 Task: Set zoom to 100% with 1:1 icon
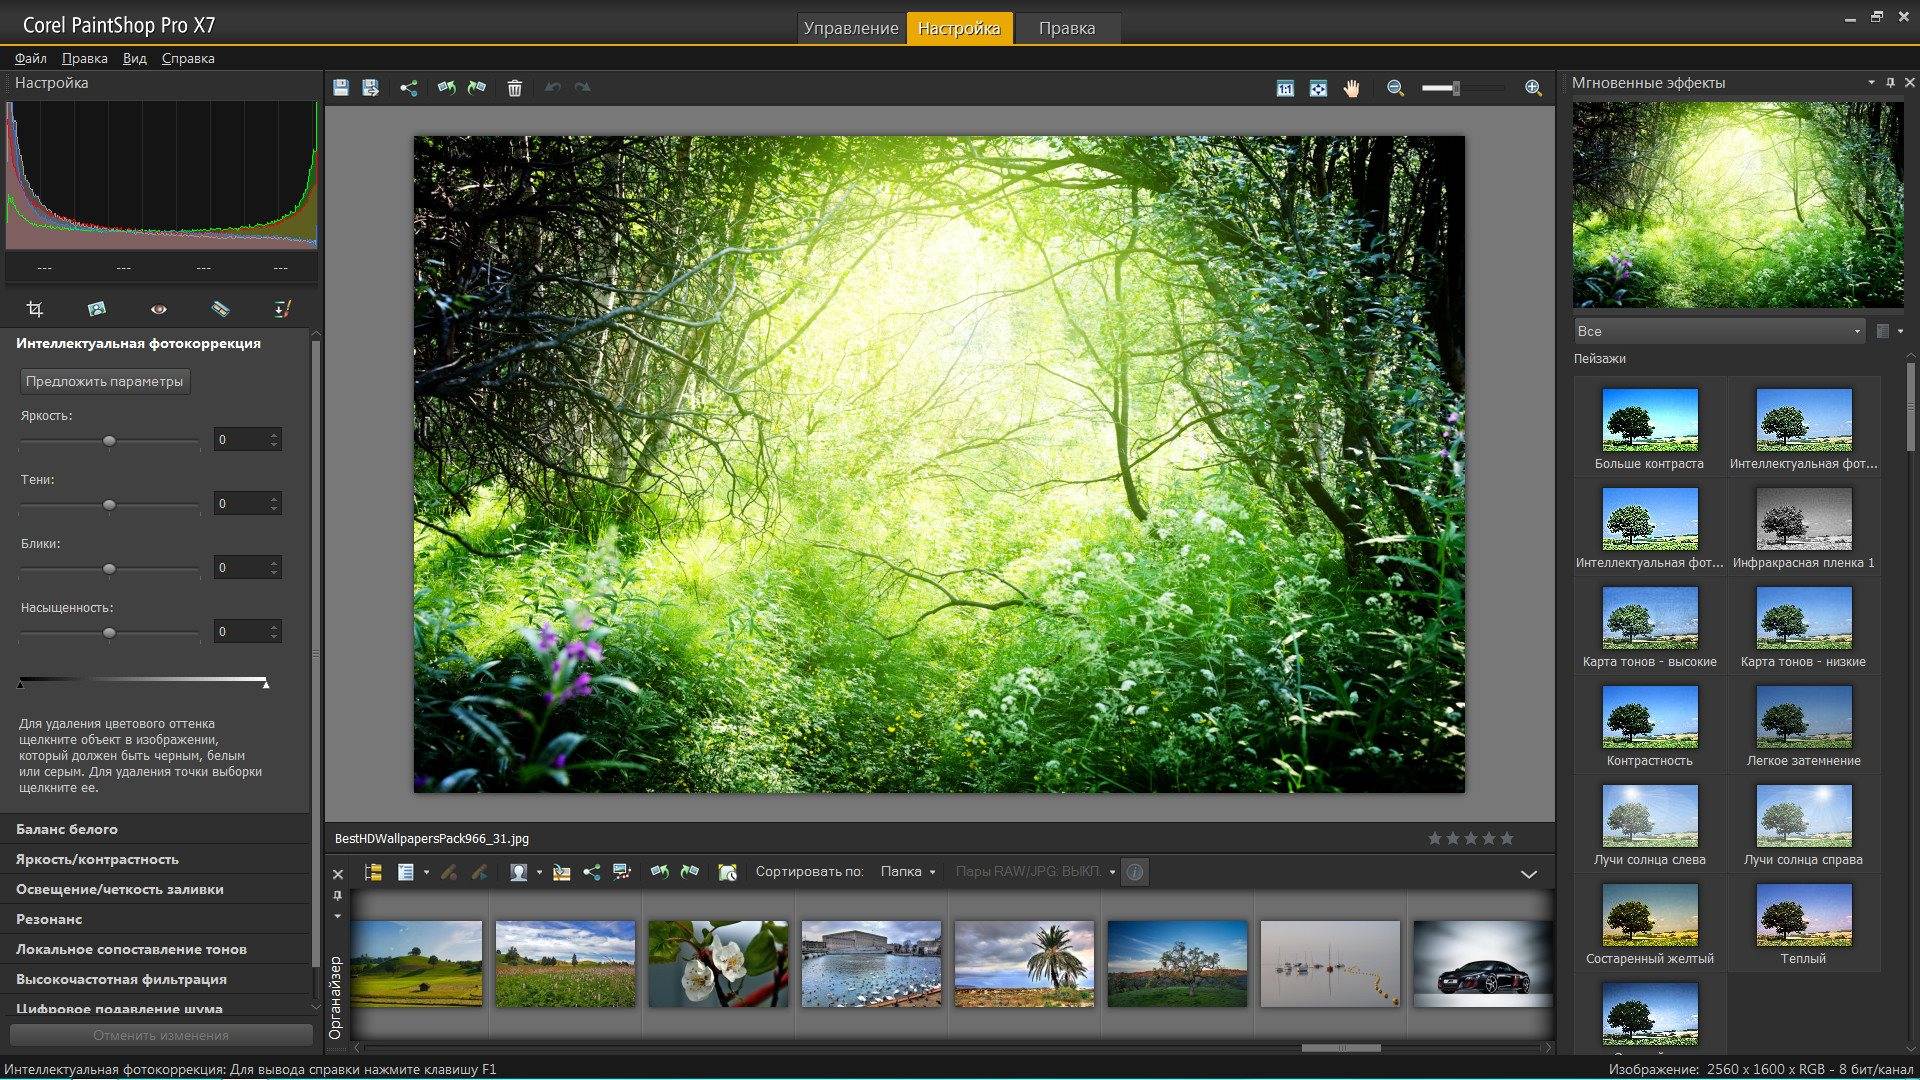click(1285, 88)
